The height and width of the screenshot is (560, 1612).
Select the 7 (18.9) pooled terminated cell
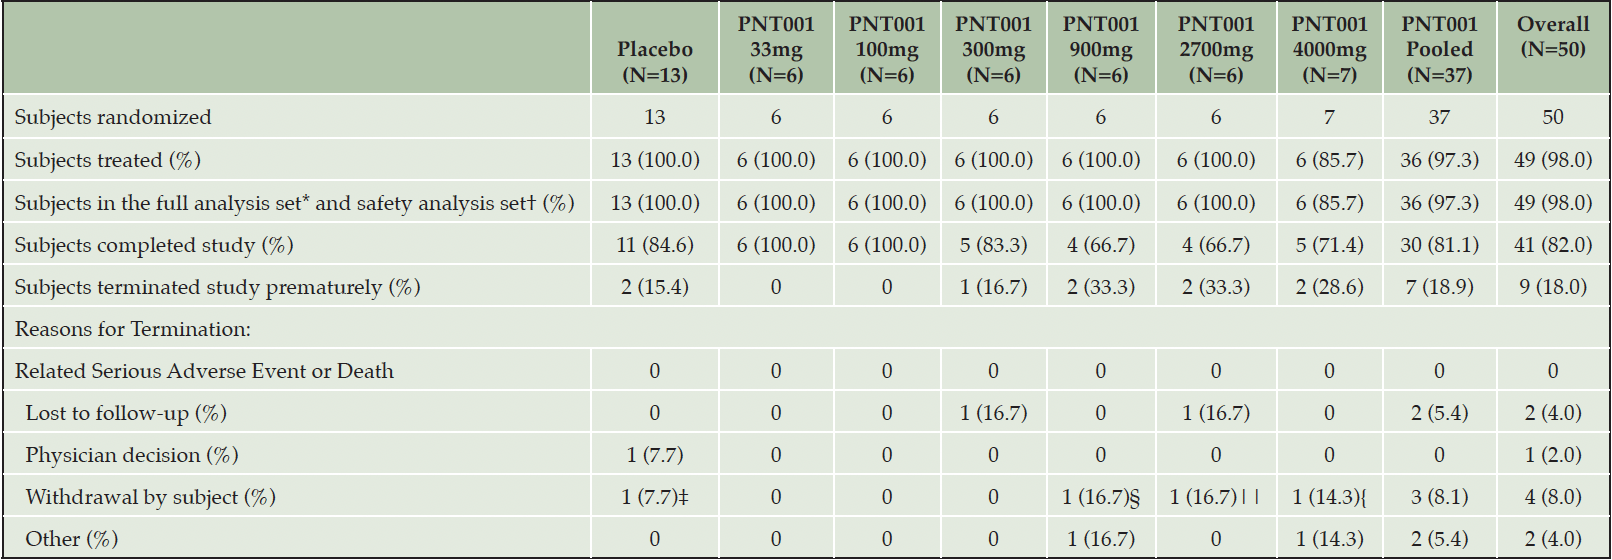[x=1439, y=287]
